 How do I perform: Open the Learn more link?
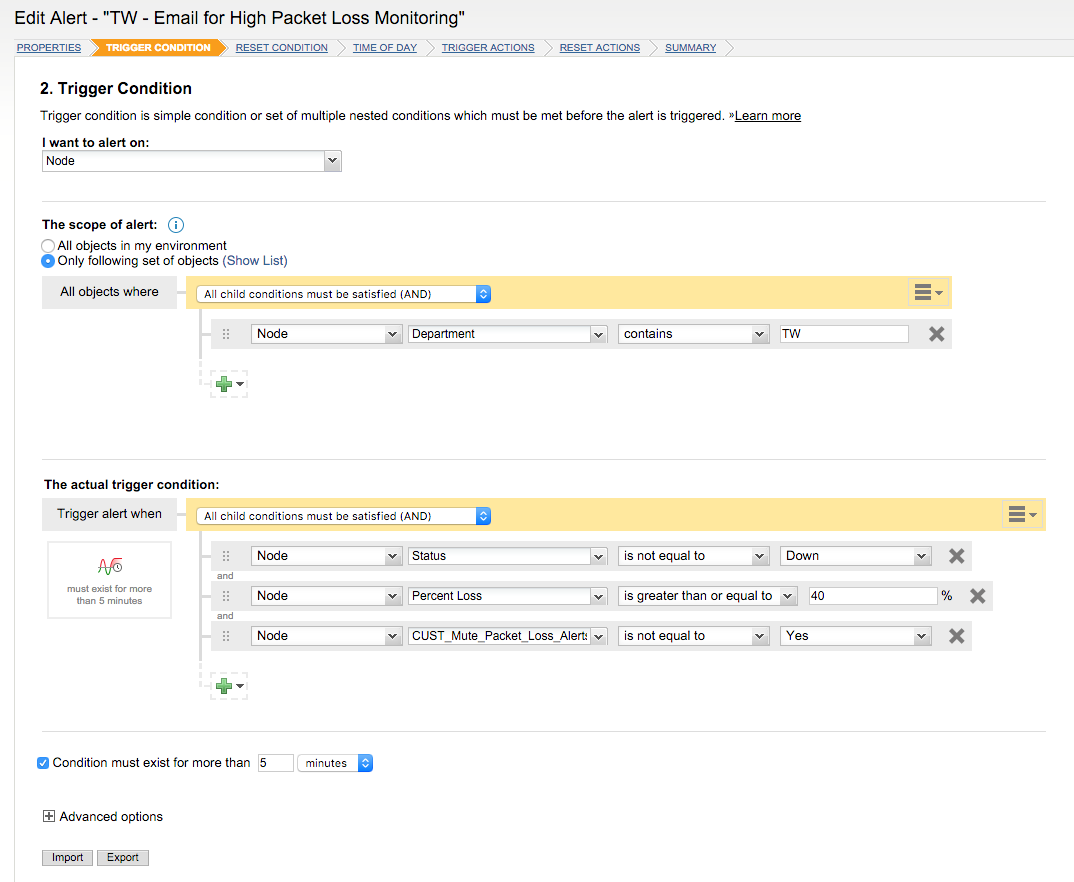click(767, 116)
